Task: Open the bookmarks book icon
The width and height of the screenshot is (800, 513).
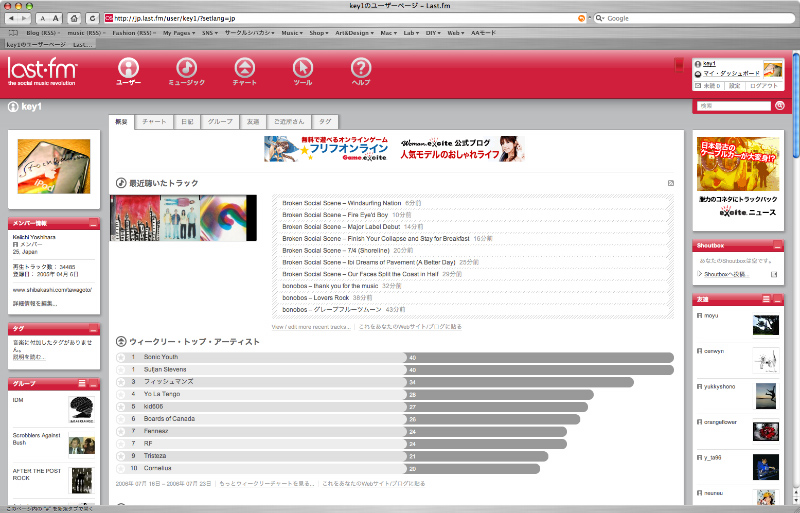Action: (x=13, y=33)
